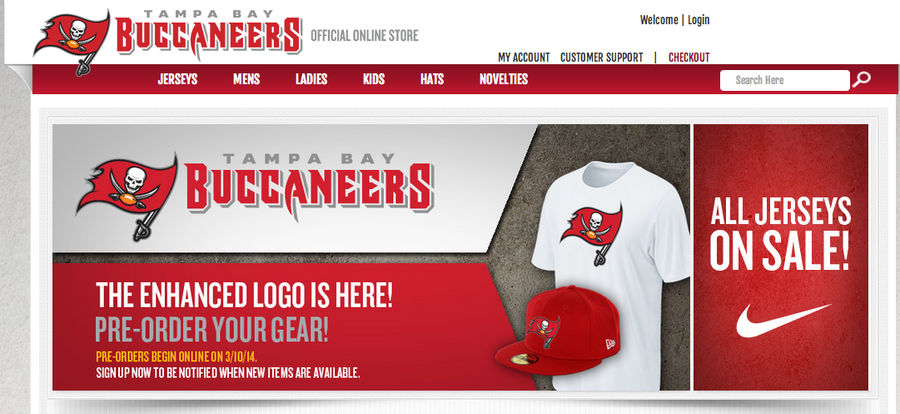Viewport: 900px width, 414px height.
Task: Click the Pre-Order Your Gear banner text
Action: (212, 330)
